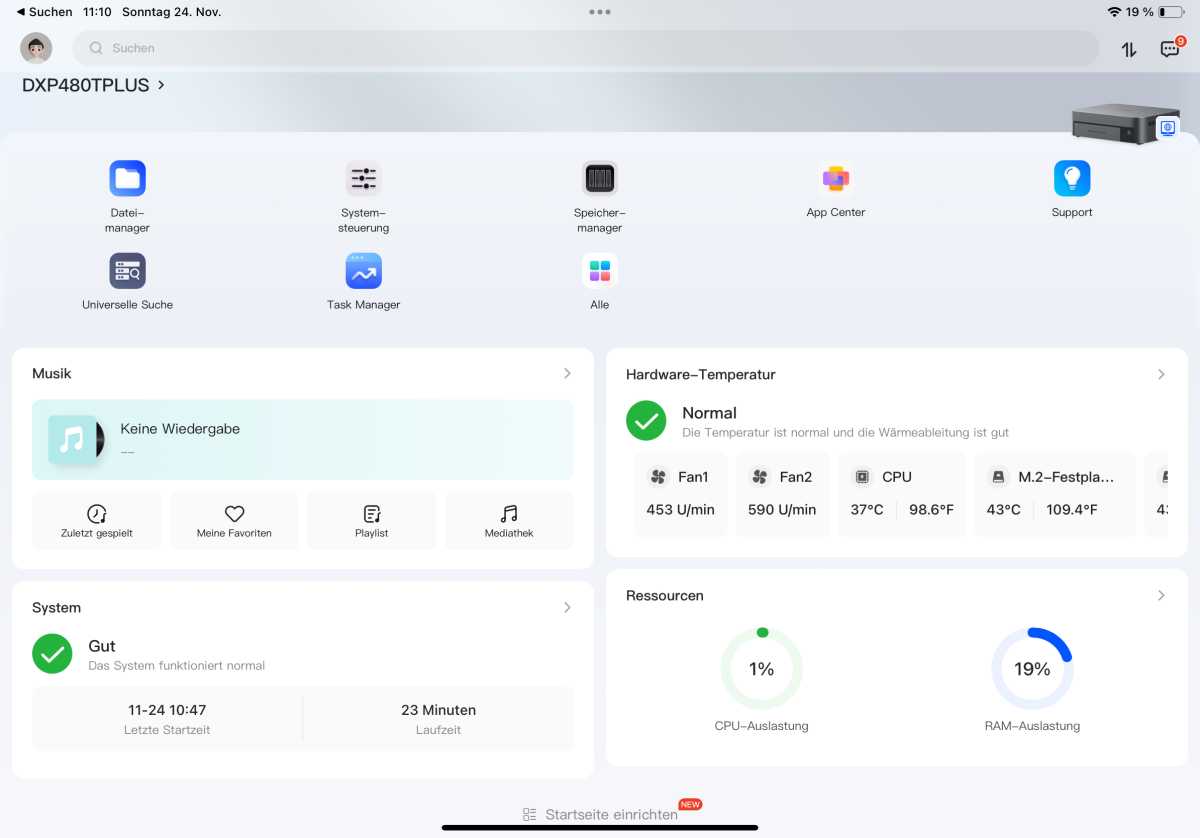Open the Playlist tab in Musik
Viewport: 1200px width, 838px height.
[371, 519]
